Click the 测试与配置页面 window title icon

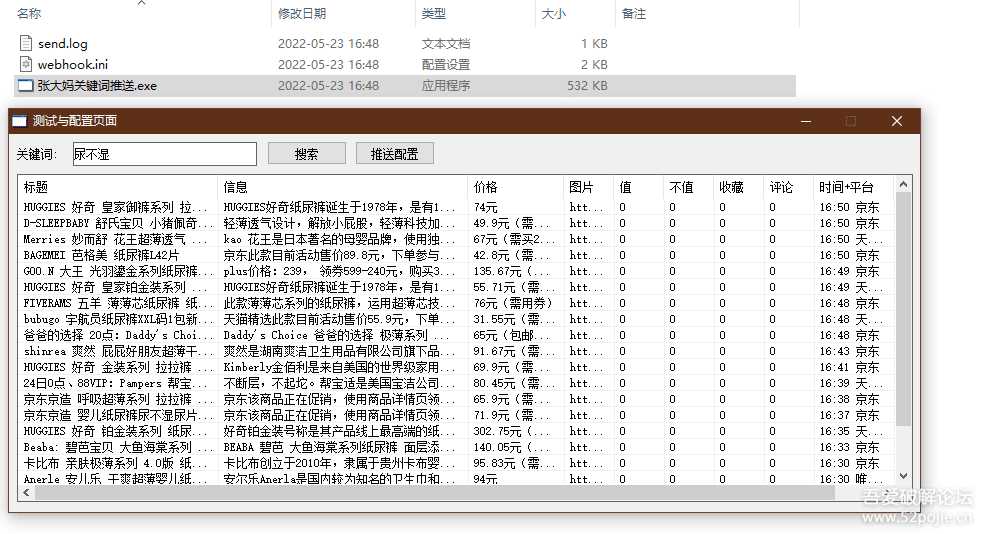19,121
